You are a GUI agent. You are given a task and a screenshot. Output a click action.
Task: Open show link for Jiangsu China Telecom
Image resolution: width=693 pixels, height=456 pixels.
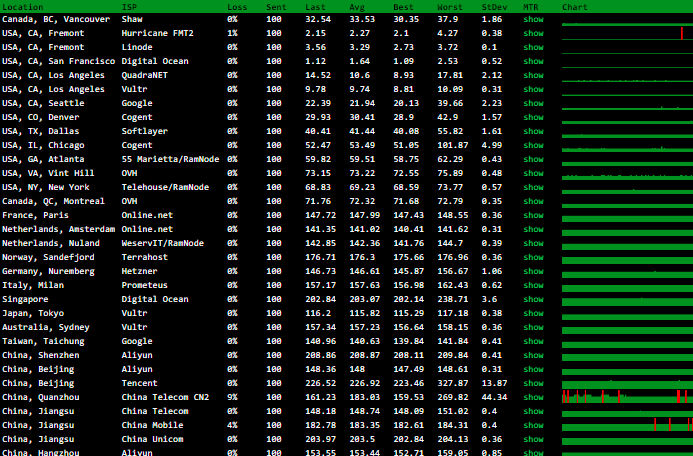[x=533, y=411]
